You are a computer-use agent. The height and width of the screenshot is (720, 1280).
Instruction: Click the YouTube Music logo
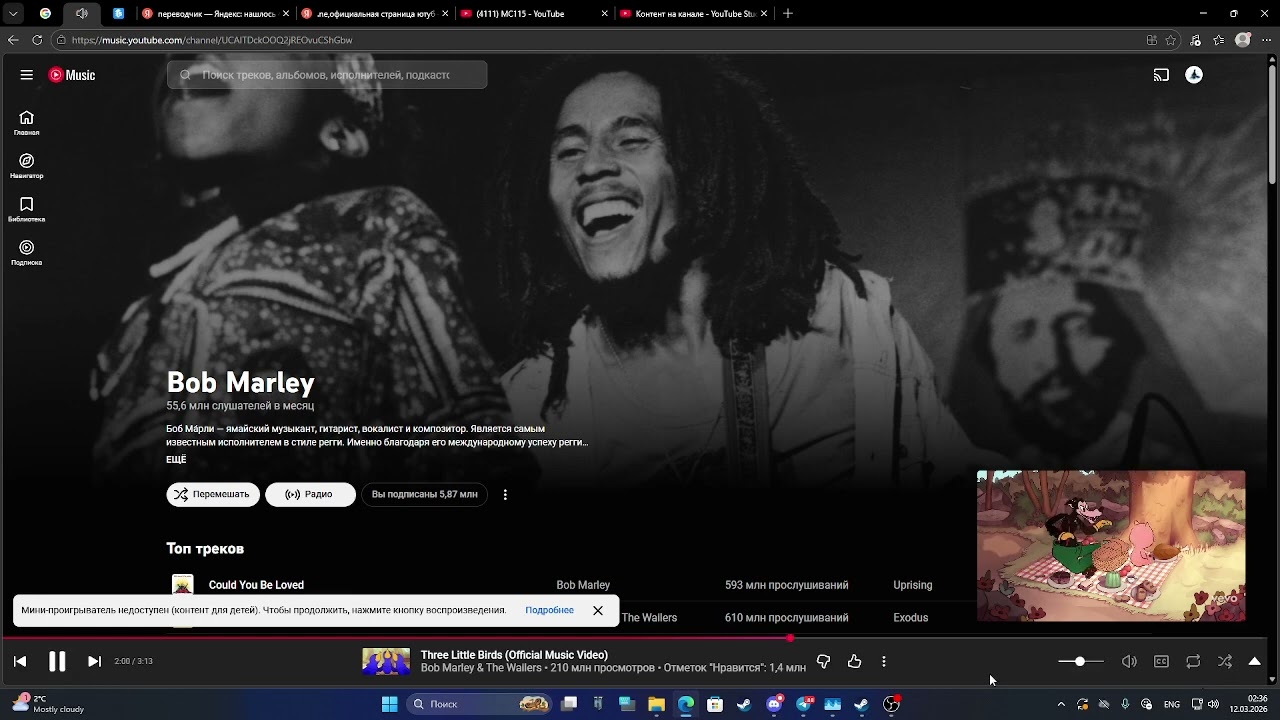pos(72,75)
